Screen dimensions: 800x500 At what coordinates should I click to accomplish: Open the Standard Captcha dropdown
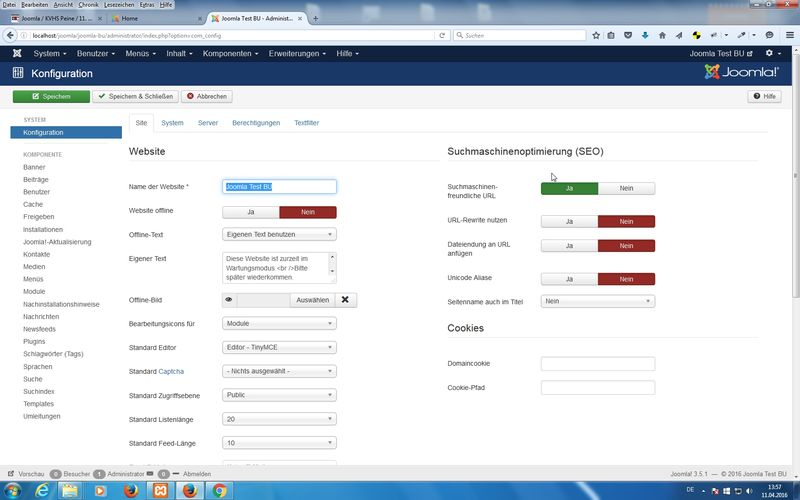pyautogui.click(x=279, y=371)
